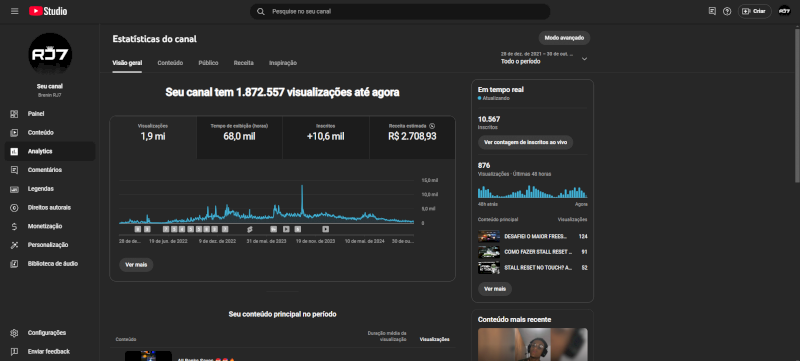This screenshot has width=800, height=361.
Task: Switch to the Conteúdo analytics tab
Action: pyautogui.click(x=170, y=63)
